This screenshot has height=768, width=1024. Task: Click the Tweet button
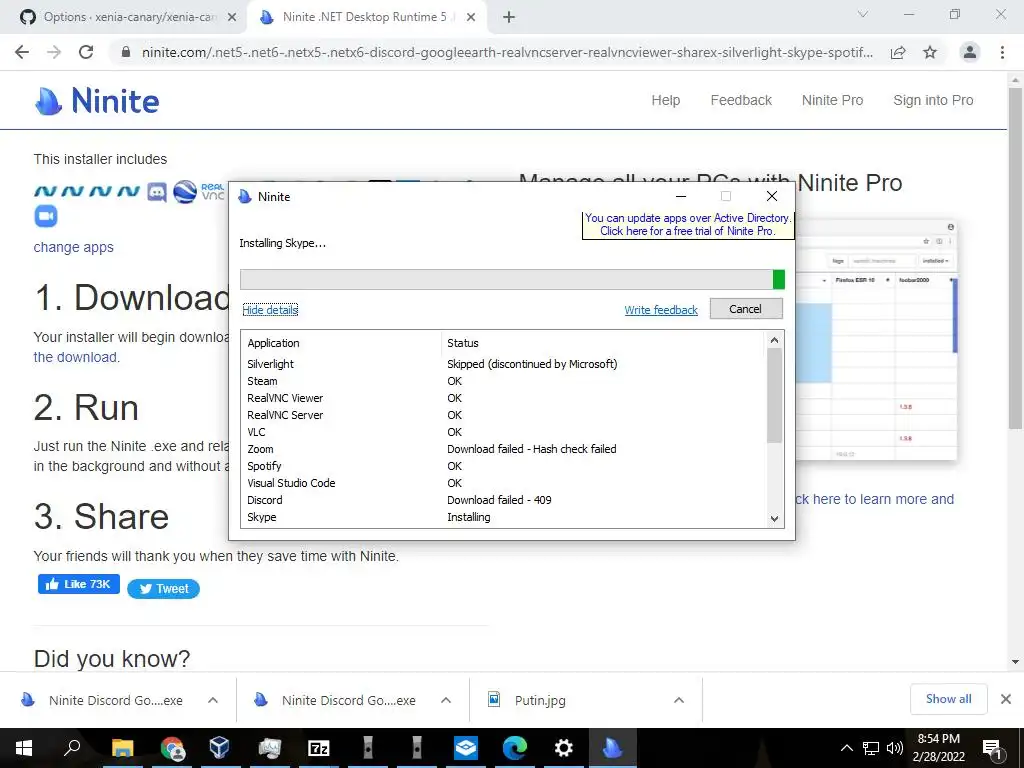point(163,588)
